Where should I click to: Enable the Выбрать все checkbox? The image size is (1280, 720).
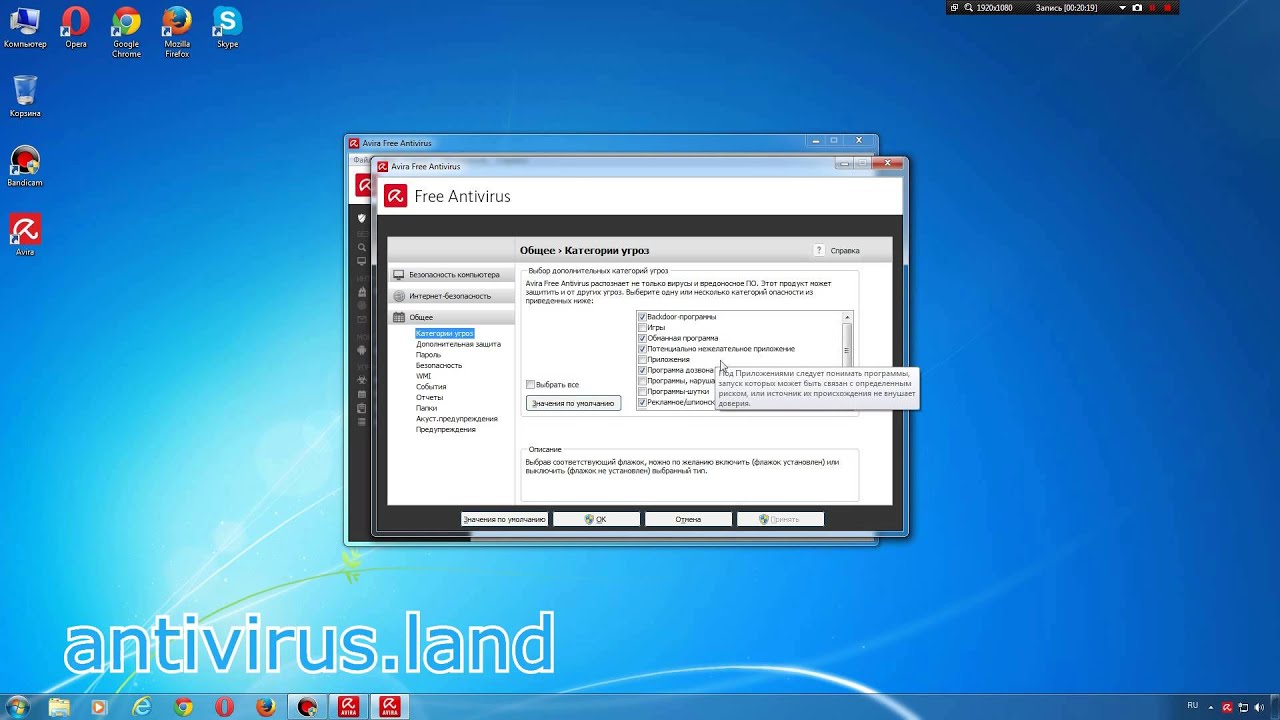click(x=531, y=385)
